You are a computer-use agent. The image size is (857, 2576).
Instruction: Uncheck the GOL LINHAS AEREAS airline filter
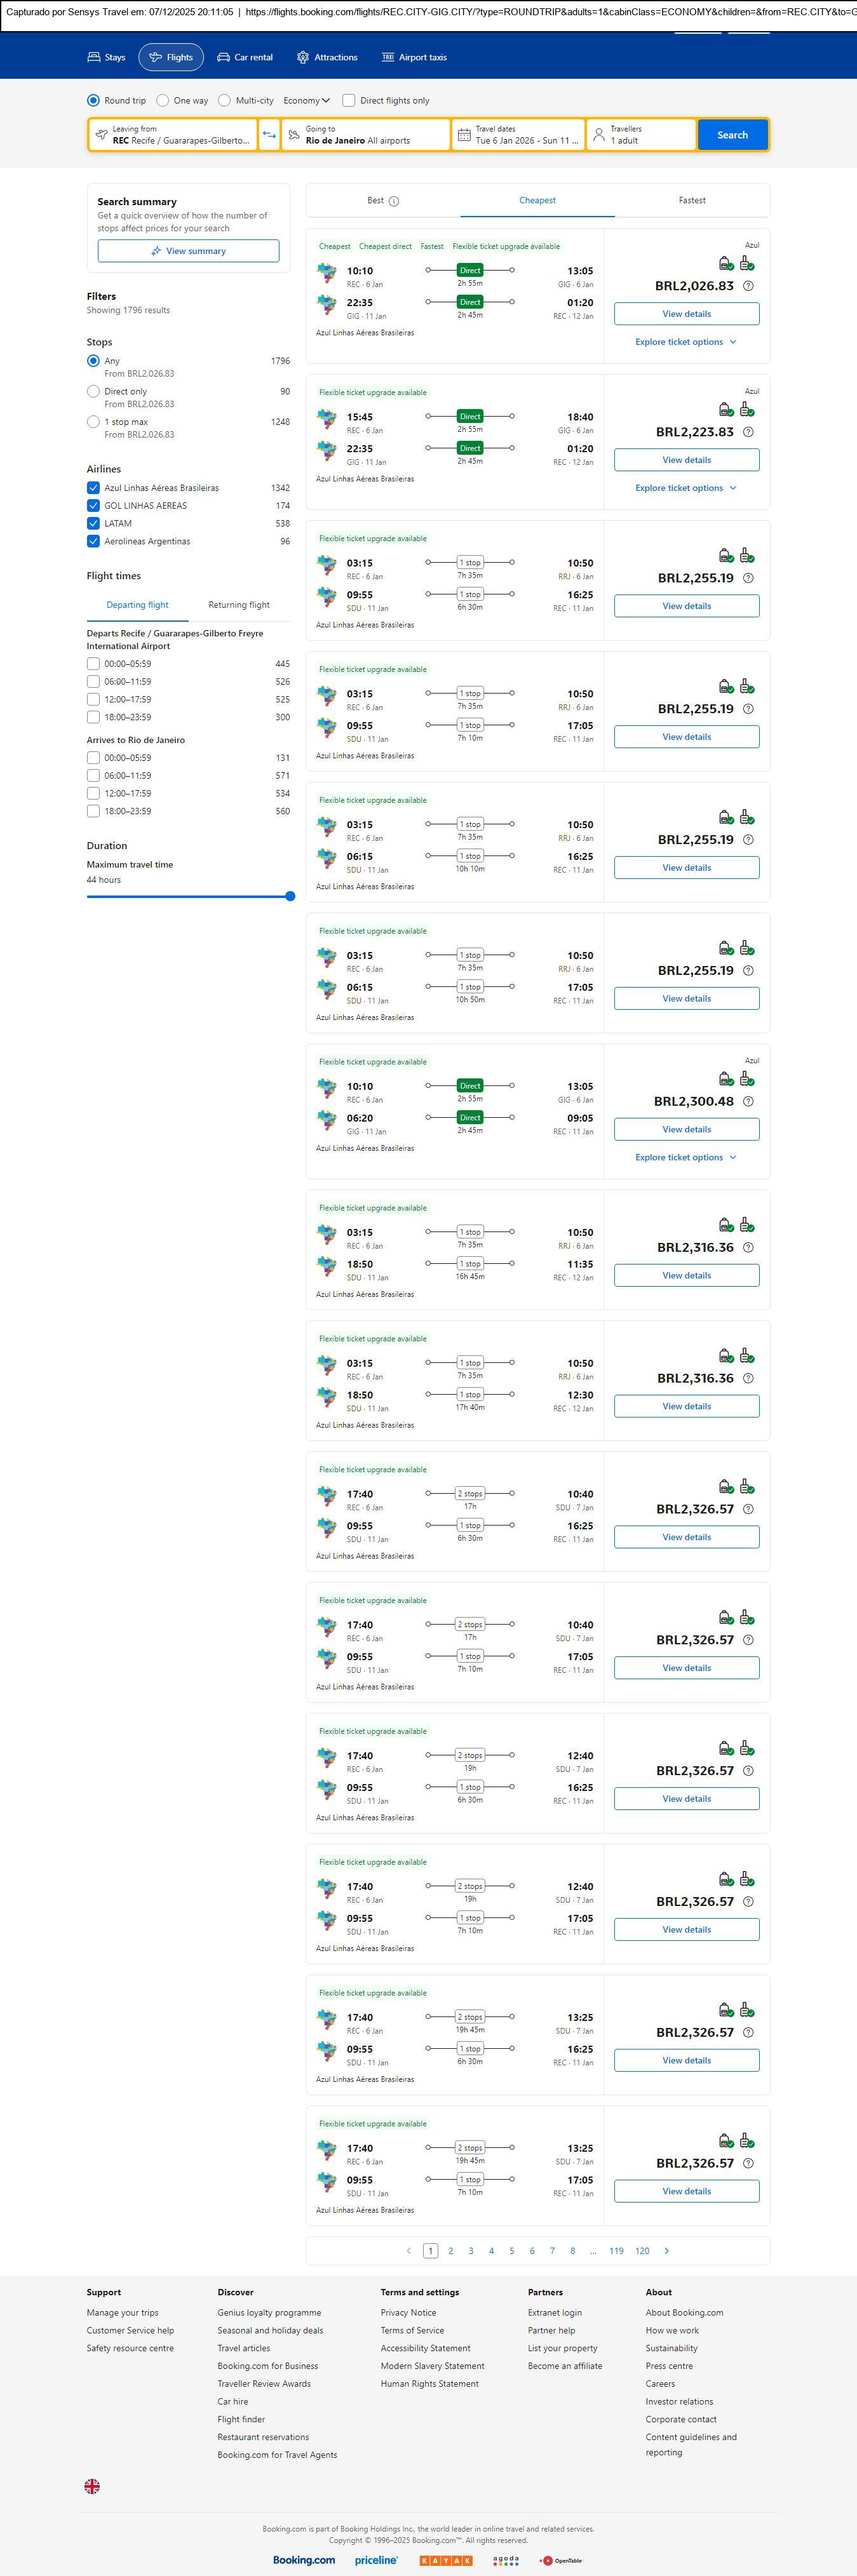[93, 506]
